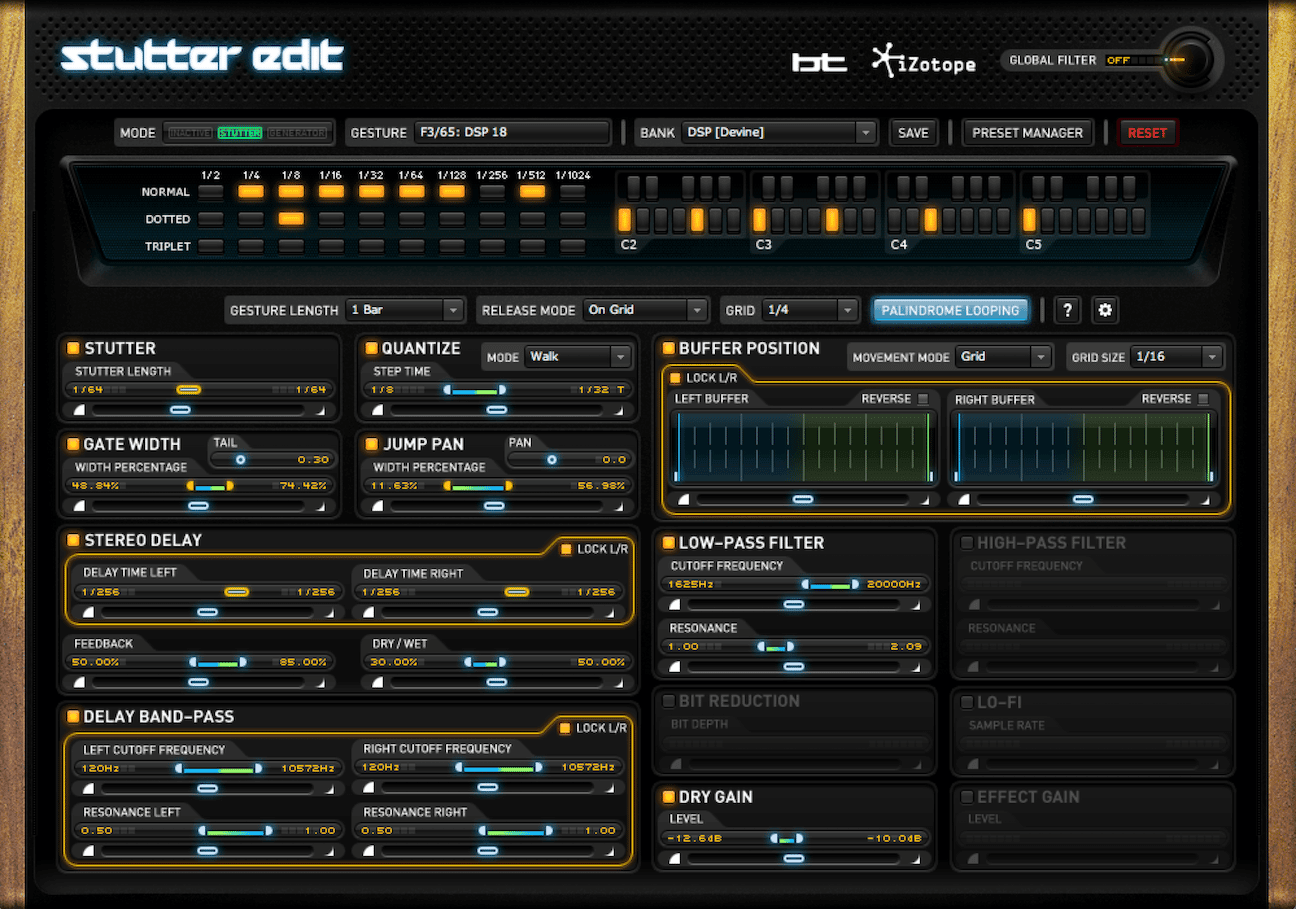Image resolution: width=1296 pixels, height=909 pixels.
Task: Enable the Lo-Fi module
Action: tap(967, 702)
